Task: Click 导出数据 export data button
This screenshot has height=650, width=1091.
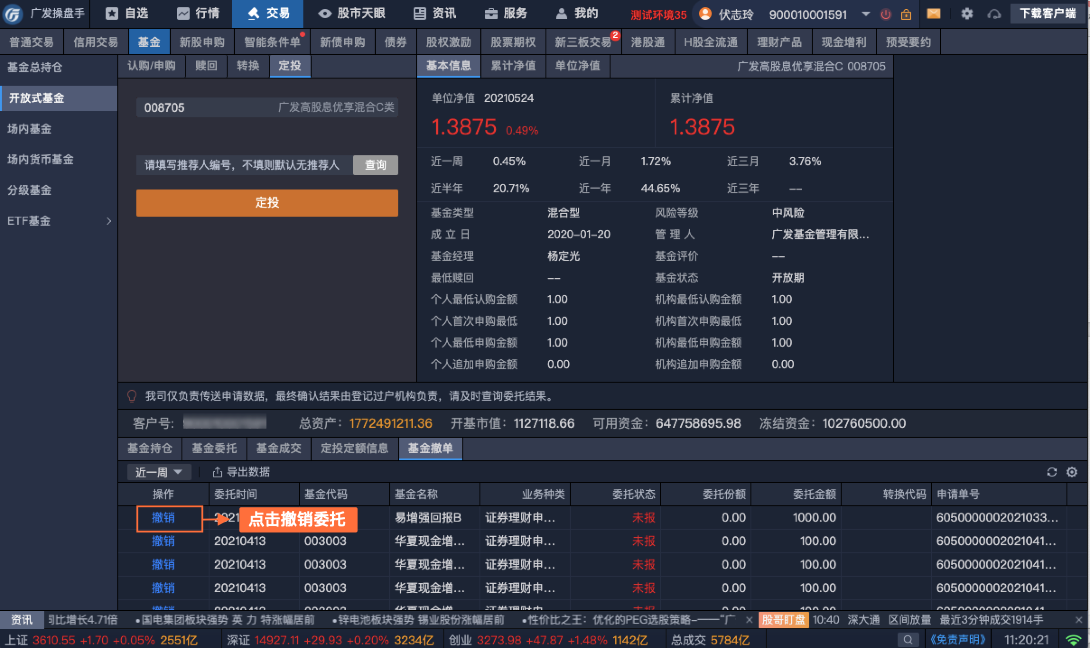Action: coord(241,472)
